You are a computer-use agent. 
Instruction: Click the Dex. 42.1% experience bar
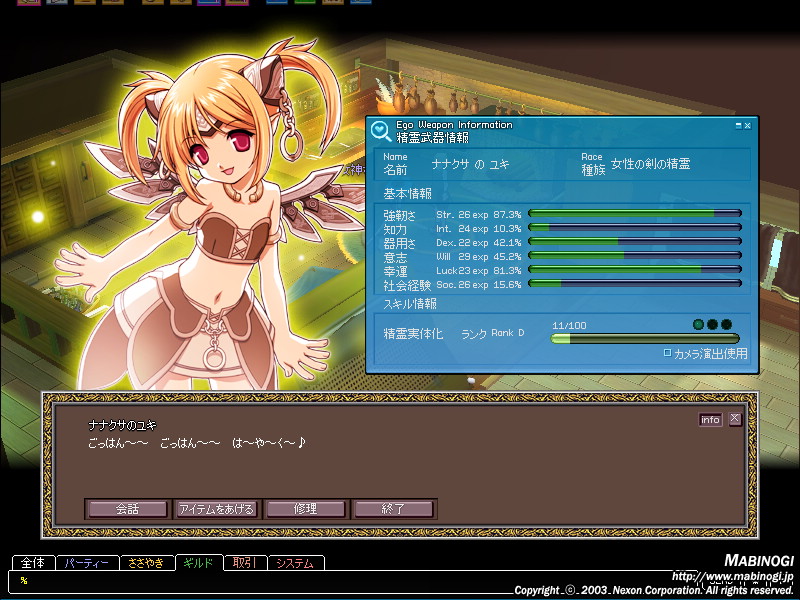click(635, 241)
